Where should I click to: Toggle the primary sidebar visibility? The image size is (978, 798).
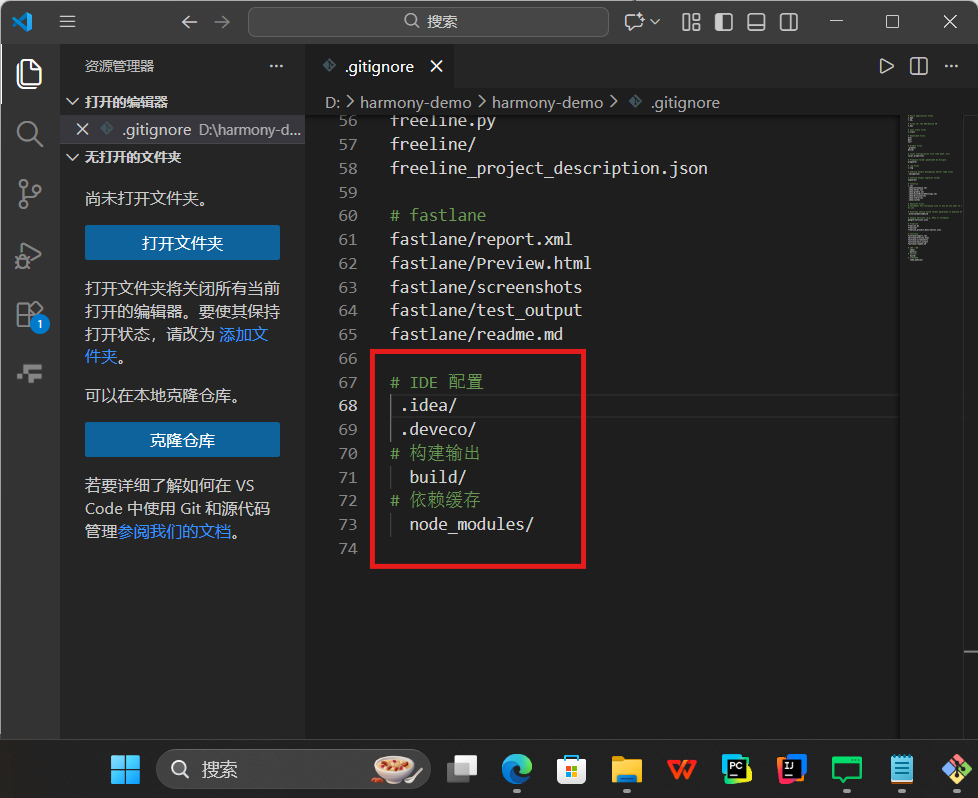pyautogui.click(x=724, y=22)
